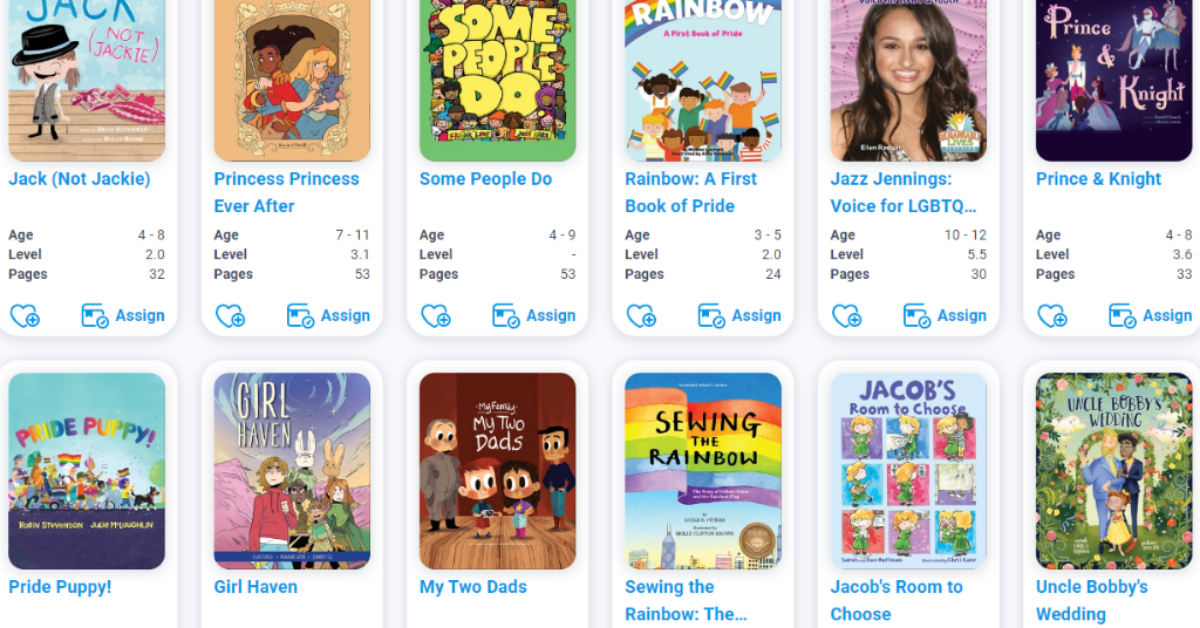
Task: Click assign icon for Jack (Not Jackie)
Action: point(95,316)
